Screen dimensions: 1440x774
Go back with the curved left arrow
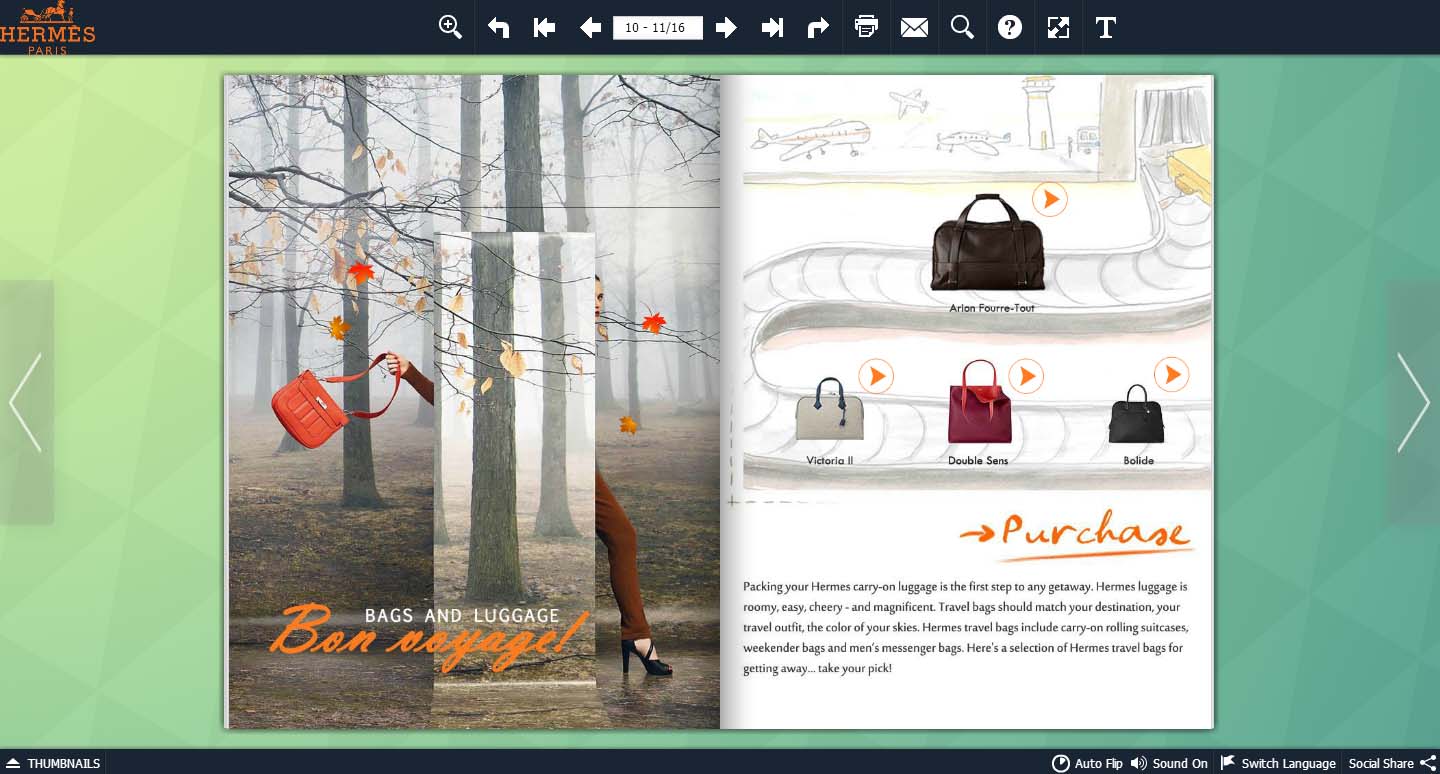tap(498, 27)
